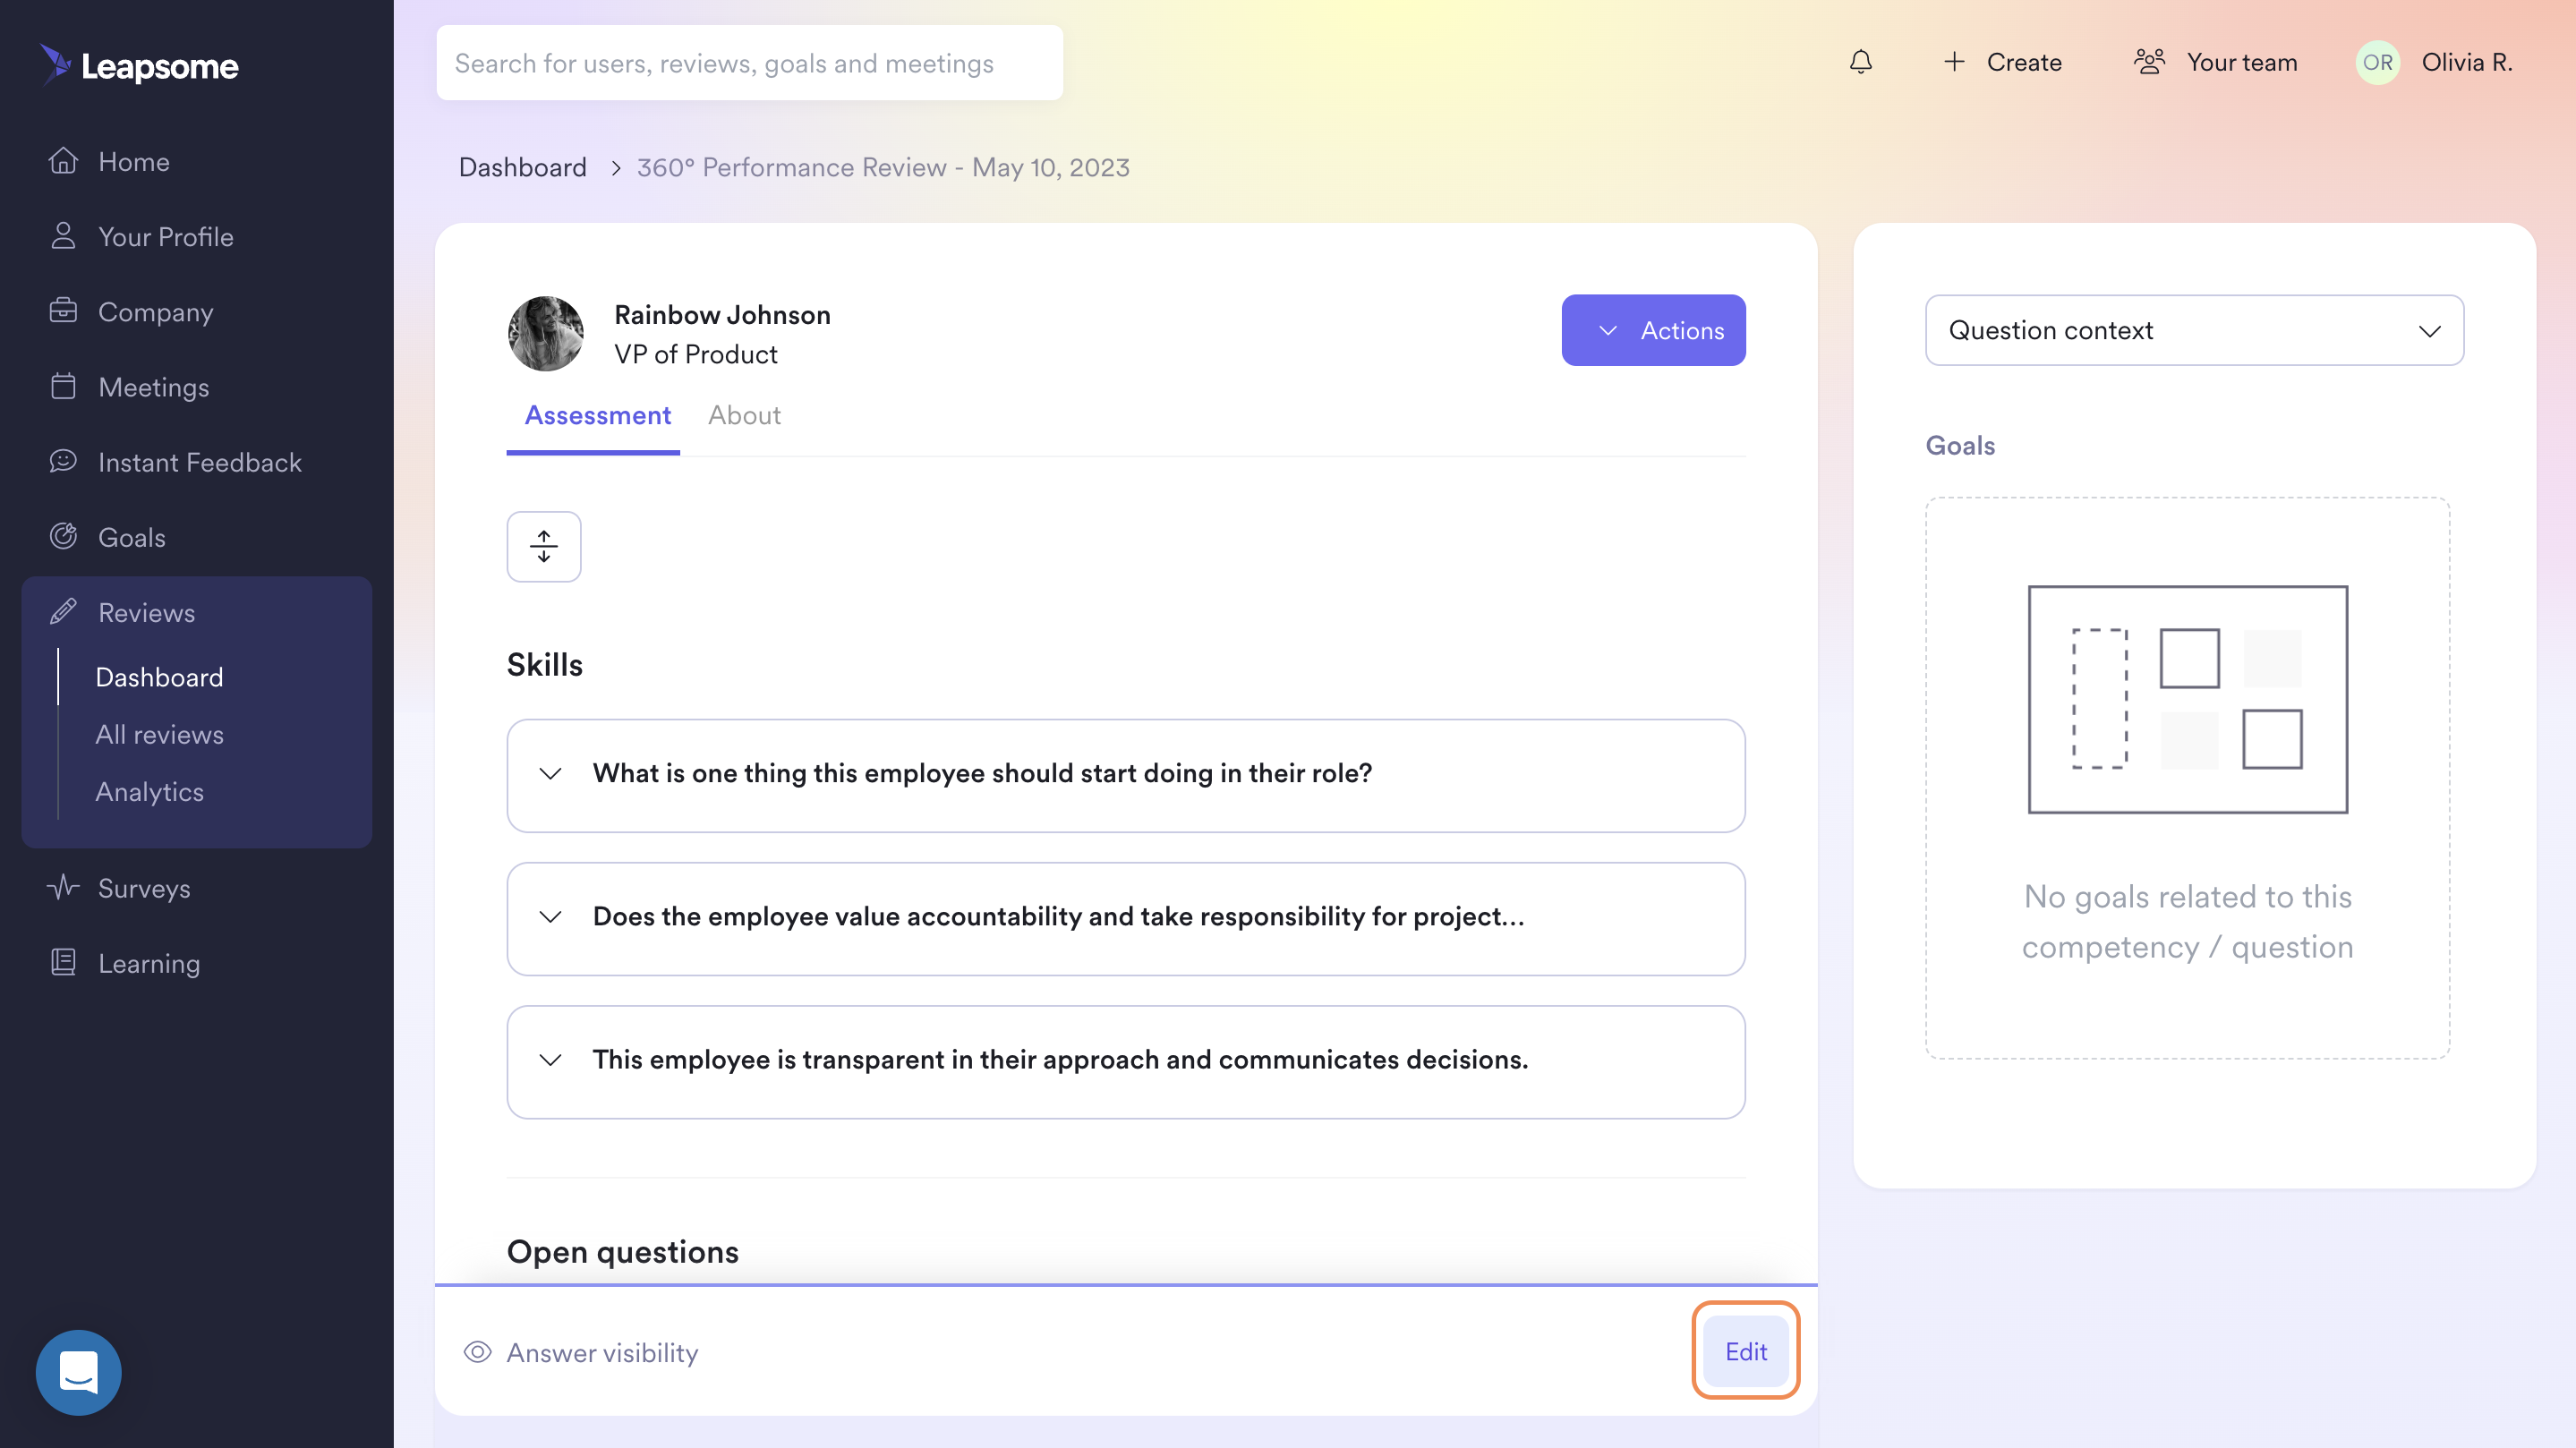The width and height of the screenshot is (2576, 1448).
Task: Click the Your team people icon
Action: pyautogui.click(x=2149, y=62)
